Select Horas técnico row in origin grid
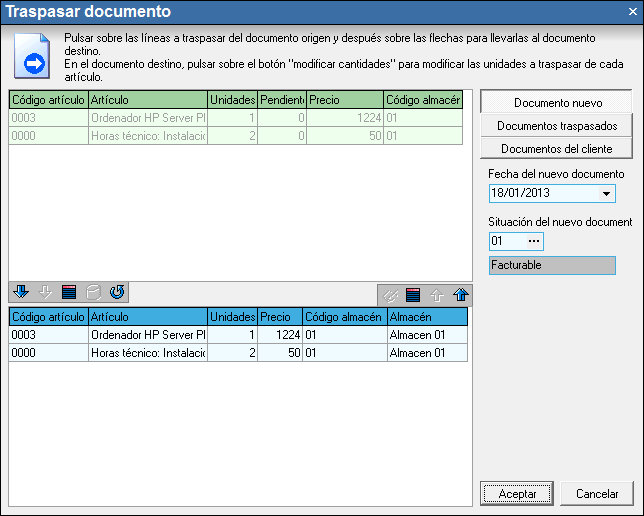 point(147,135)
